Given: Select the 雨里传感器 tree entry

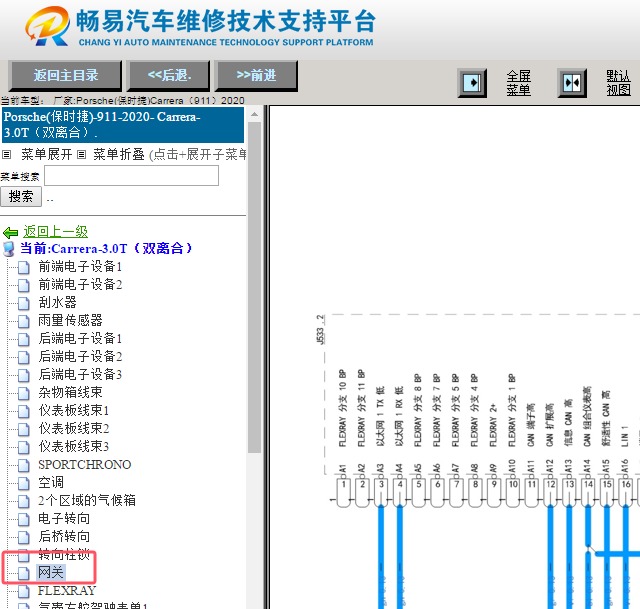Looking at the screenshot, I should tap(70, 321).
